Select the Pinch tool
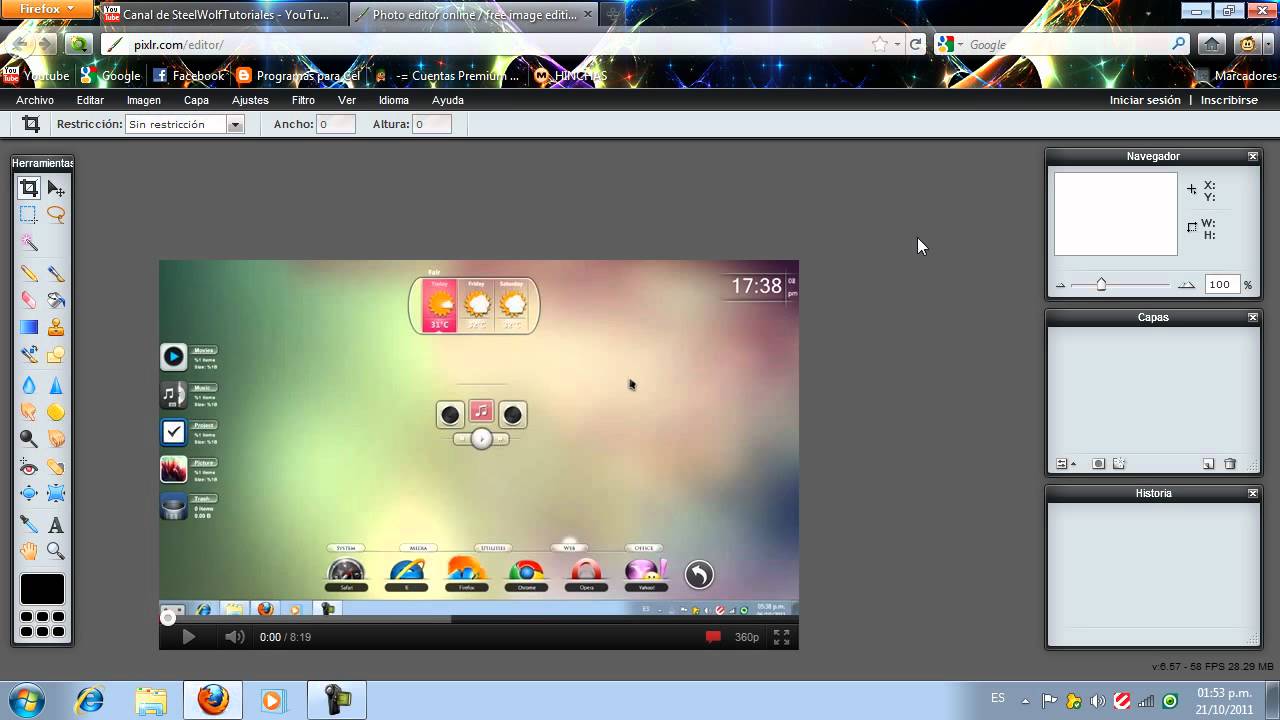The height and width of the screenshot is (720, 1280). point(56,493)
